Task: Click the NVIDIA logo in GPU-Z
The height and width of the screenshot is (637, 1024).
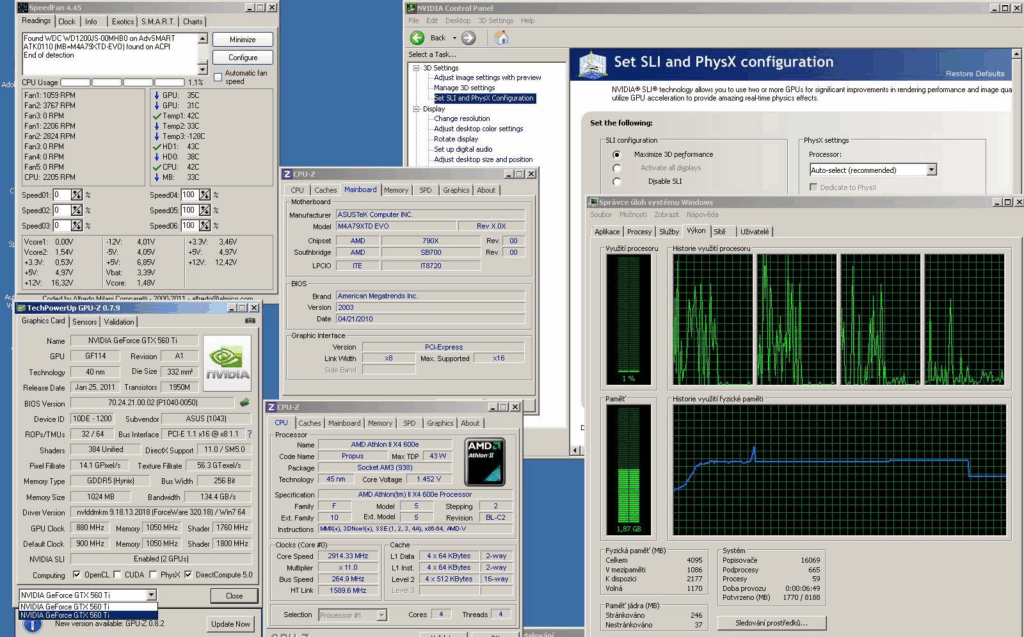Action: [x=227, y=363]
